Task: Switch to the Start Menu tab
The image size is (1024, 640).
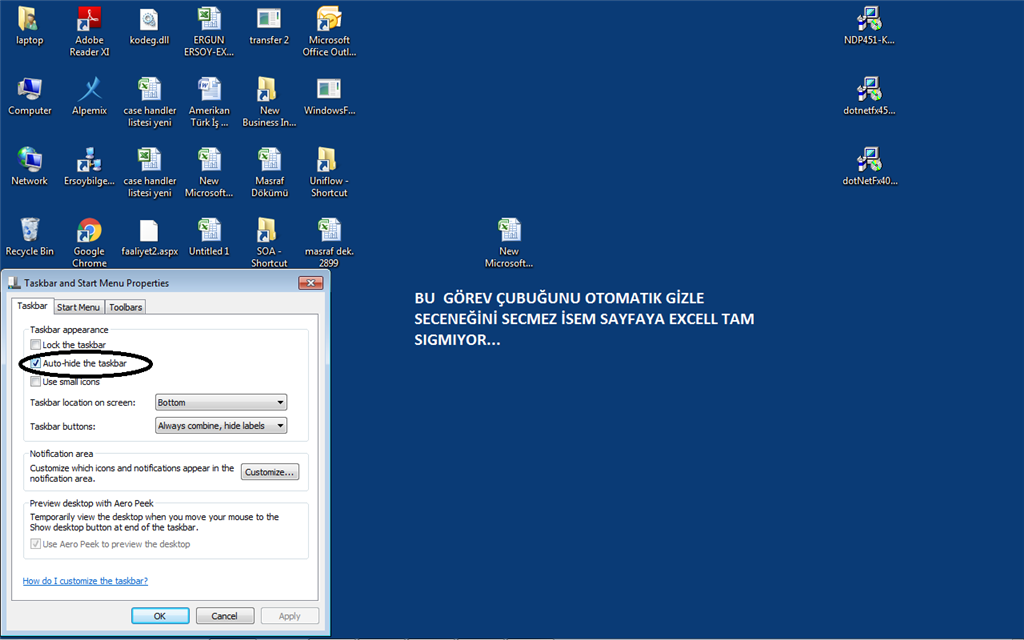Action: pyautogui.click(x=78, y=307)
